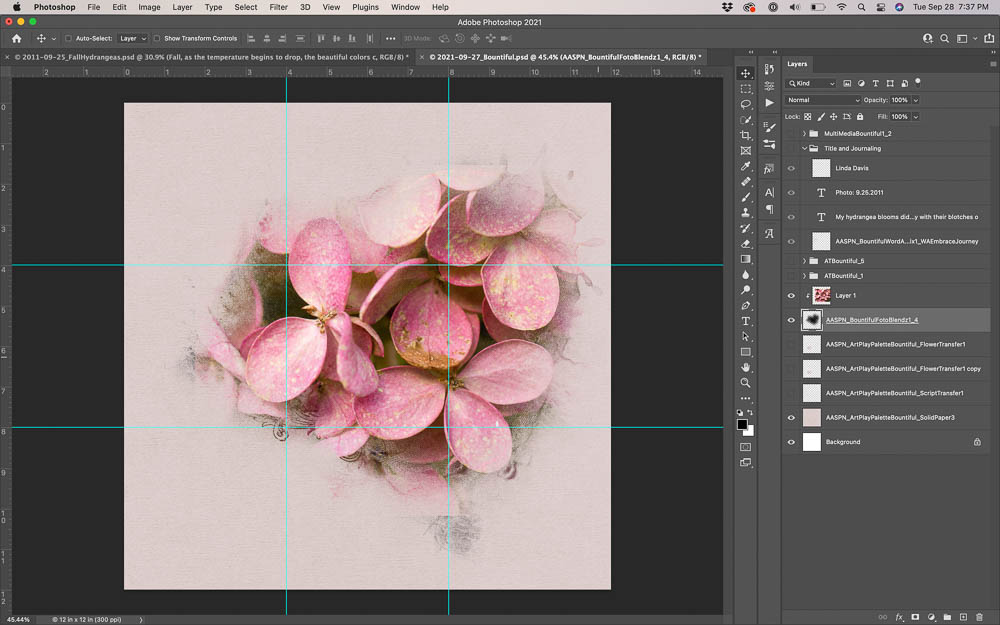Select the Path Selection arrow tool
Image resolution: width=1000 pixels, height=625 pixels.
click(745, 336)
